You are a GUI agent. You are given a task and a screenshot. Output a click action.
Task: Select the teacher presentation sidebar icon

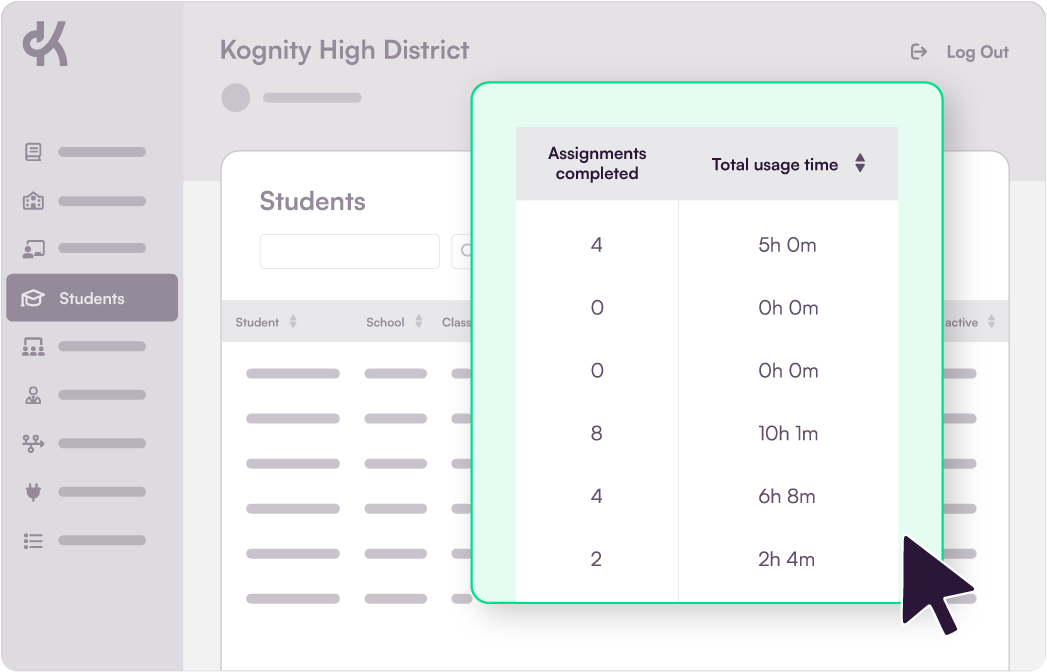33,249
